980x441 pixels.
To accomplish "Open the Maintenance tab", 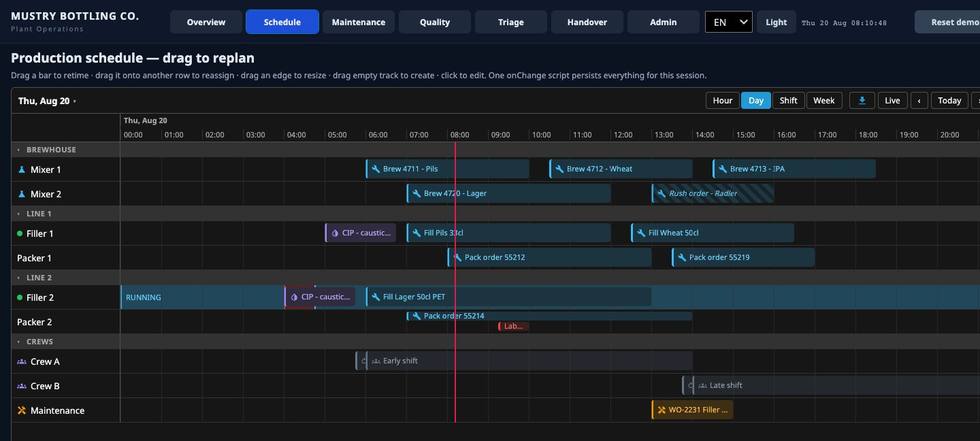I will tap(358, 22).
